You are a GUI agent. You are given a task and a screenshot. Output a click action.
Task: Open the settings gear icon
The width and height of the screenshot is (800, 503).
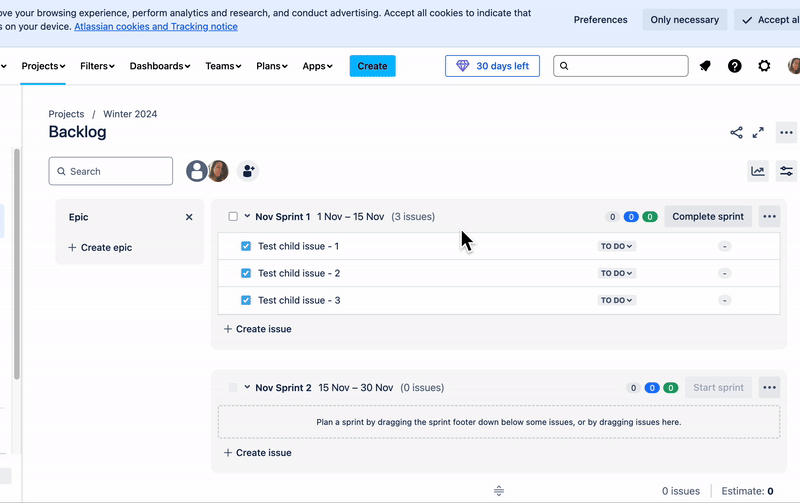[x=764, y=66]
